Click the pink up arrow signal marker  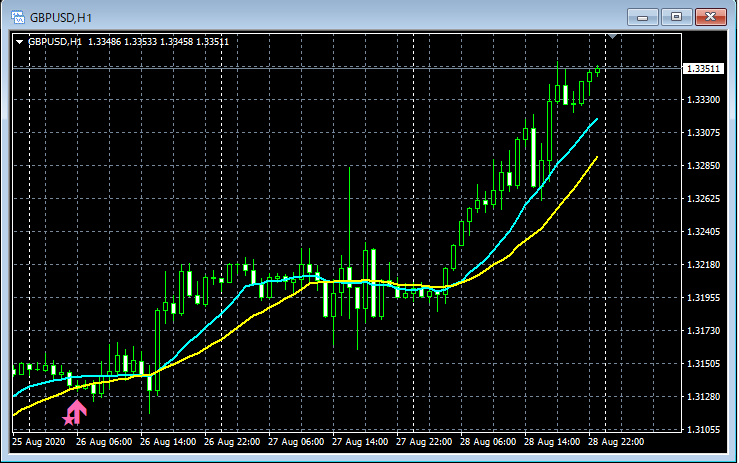(77, 412)
